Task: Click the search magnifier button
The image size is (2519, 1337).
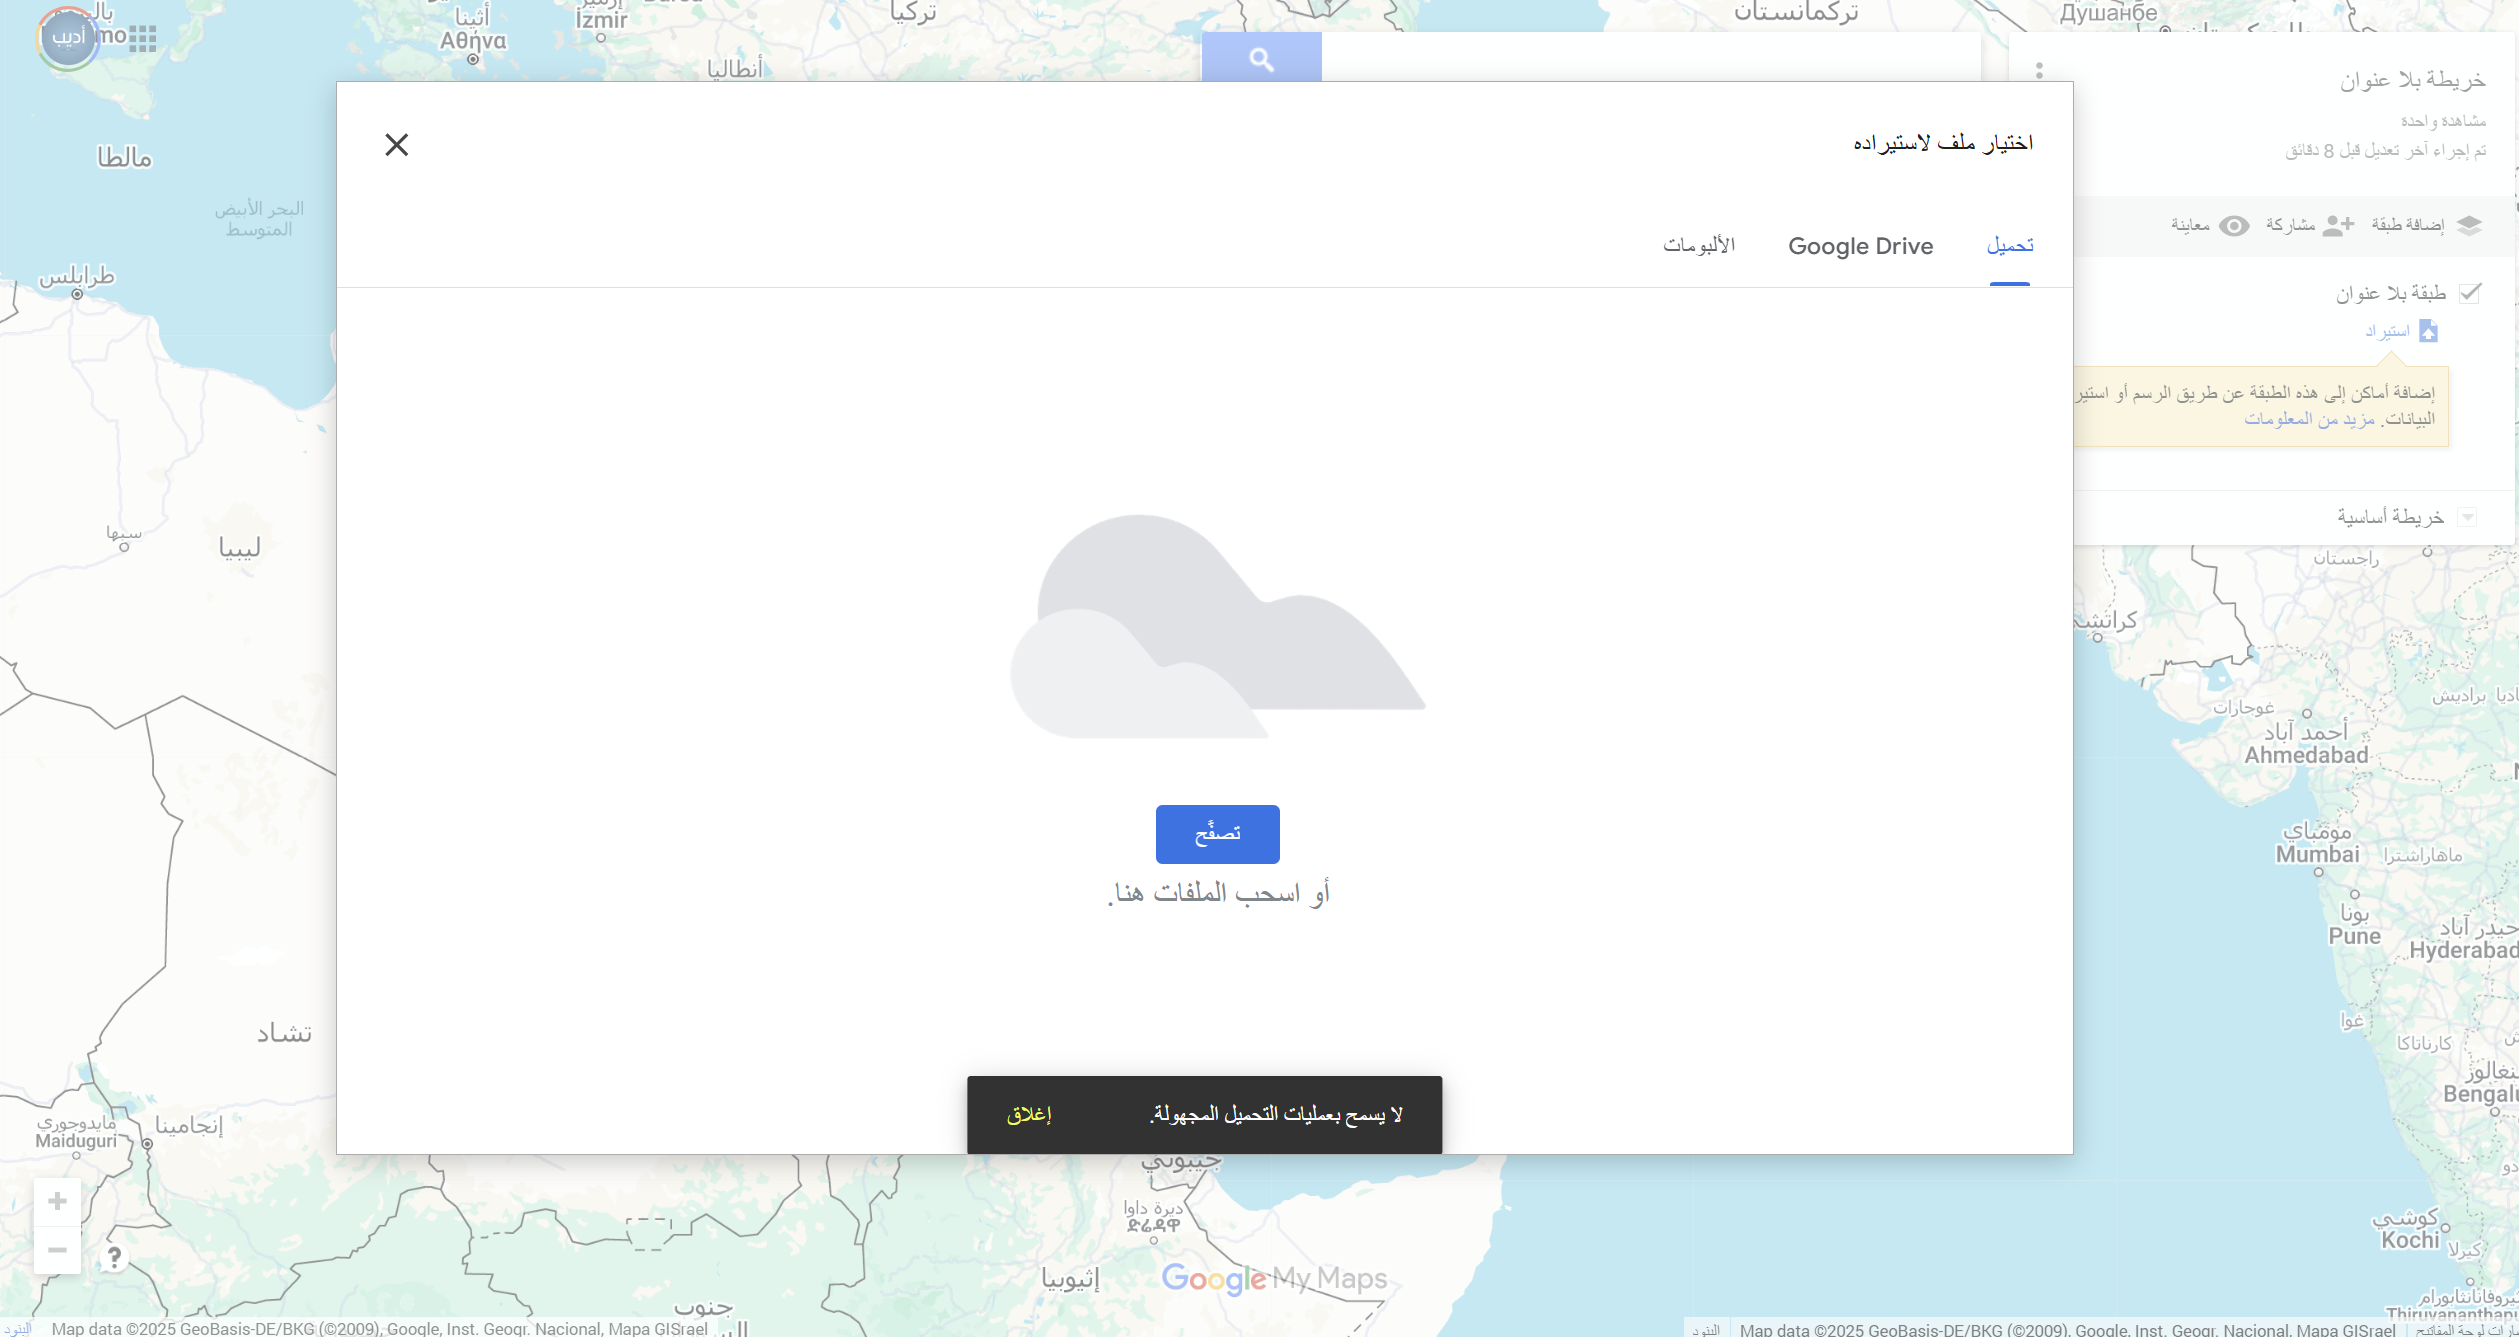Action: (1261, 58)
